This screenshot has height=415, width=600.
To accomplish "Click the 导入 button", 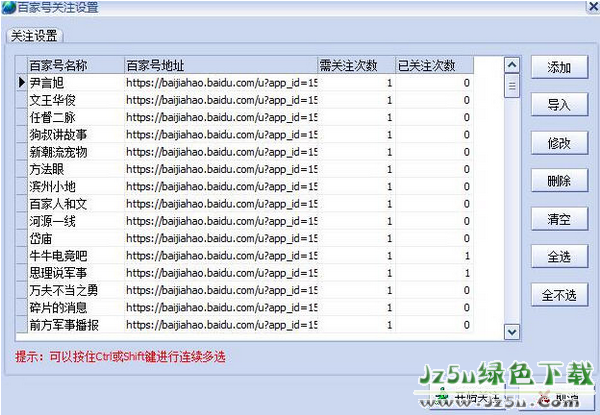I will [x=559, y=104].
